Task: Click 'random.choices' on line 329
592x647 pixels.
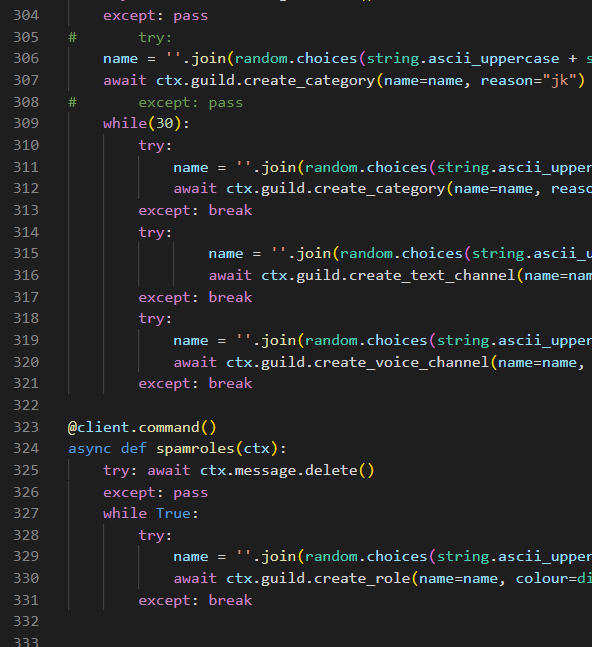Action: pos(366,557)
